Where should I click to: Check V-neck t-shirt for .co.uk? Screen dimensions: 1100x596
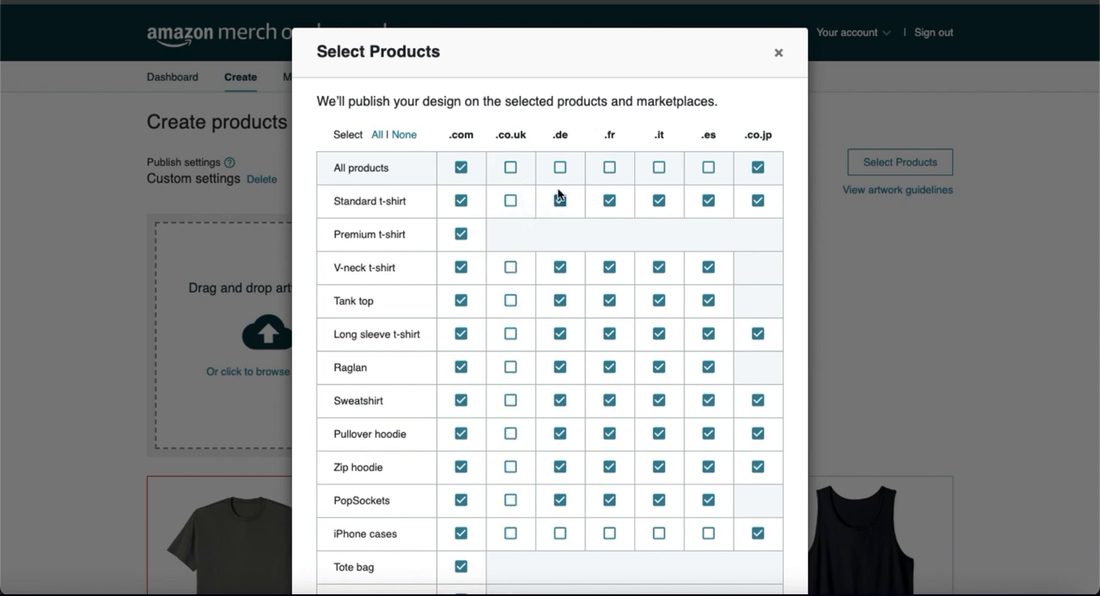tap(511, 267)
